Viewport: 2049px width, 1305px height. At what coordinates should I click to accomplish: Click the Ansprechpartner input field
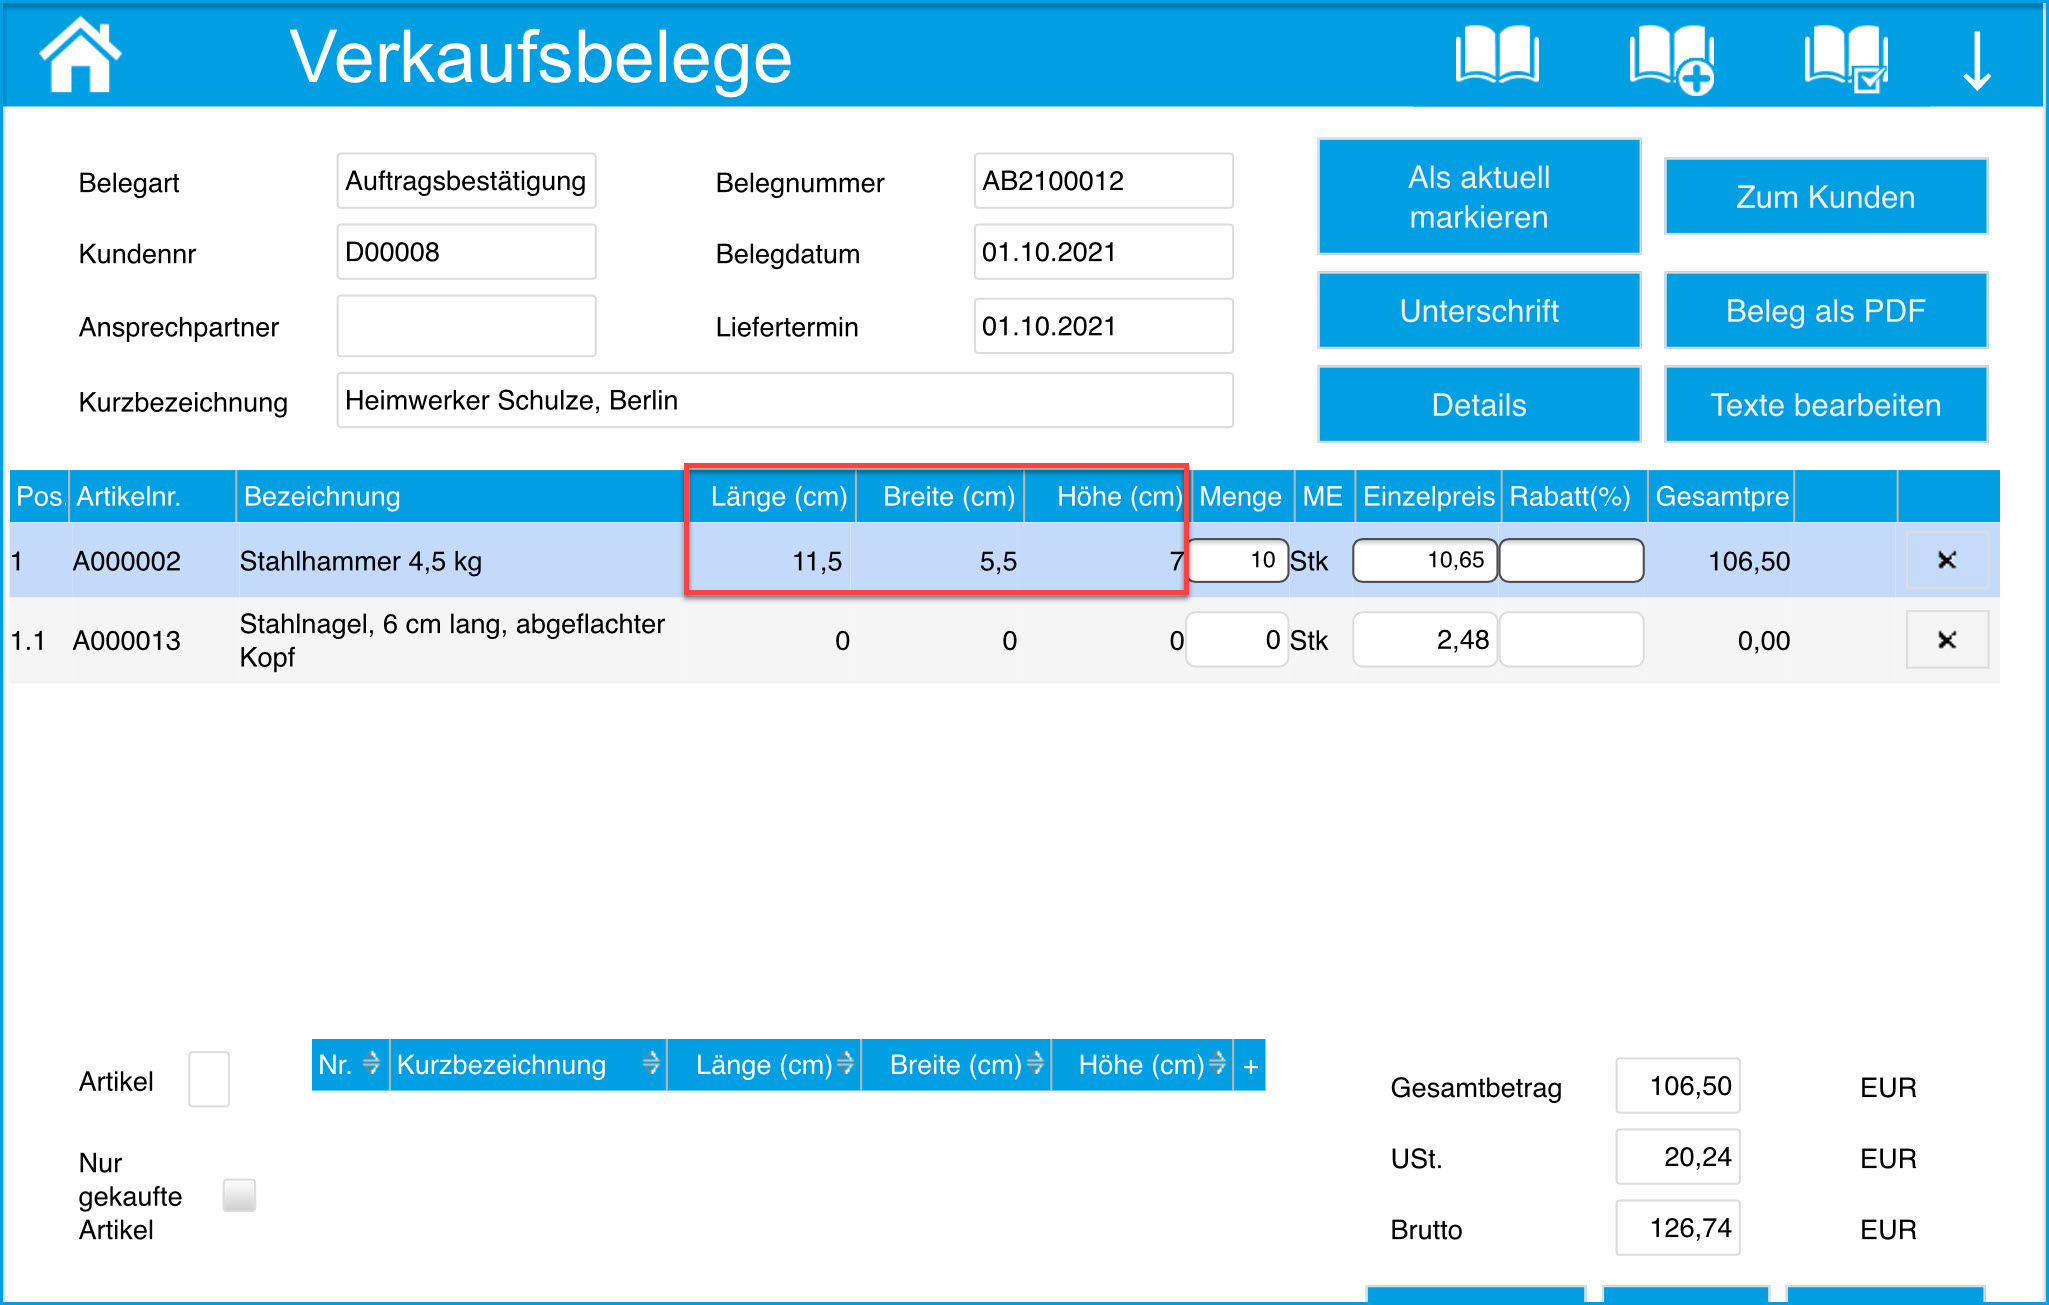(466, 326)
